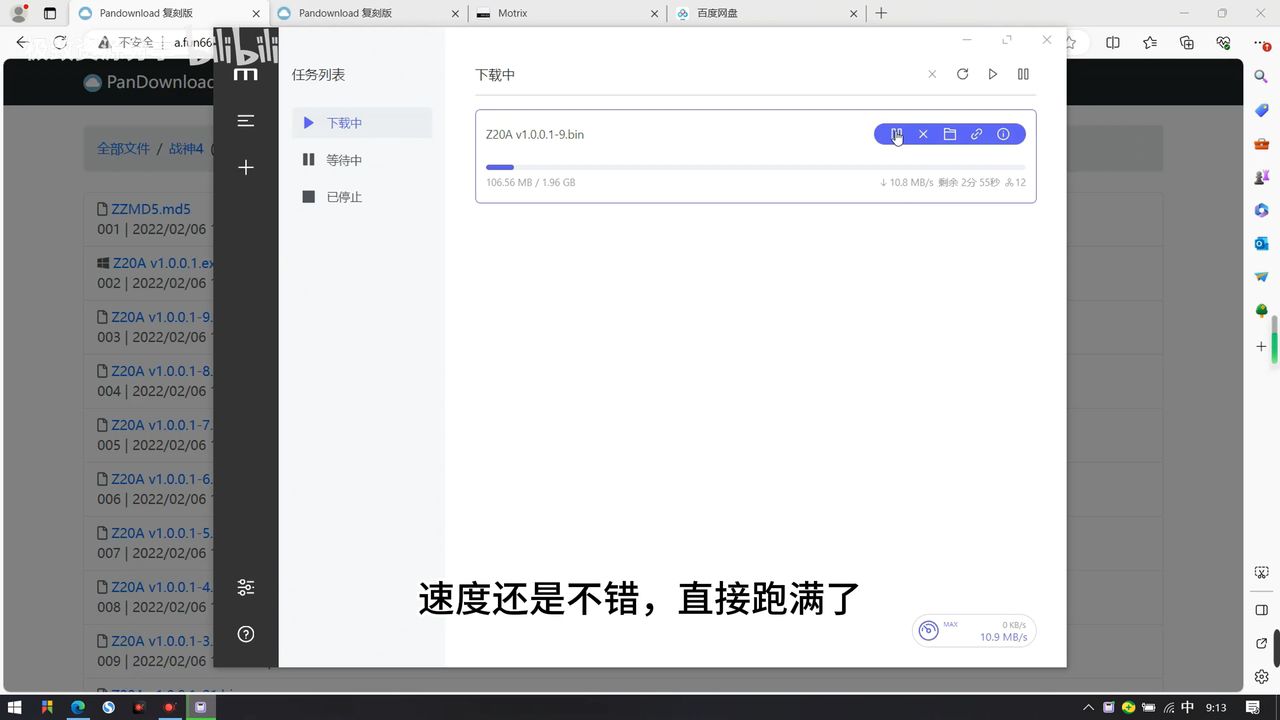Add a new download task in Motrix
Screen dimensions: 1280x720
pyautogui.click(x=246, y=167)
